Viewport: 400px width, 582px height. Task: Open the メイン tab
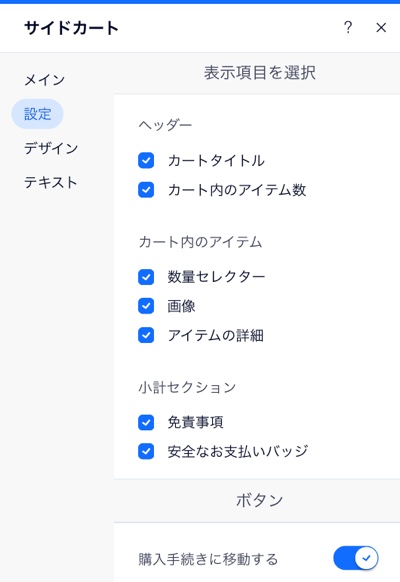point(45,80)
